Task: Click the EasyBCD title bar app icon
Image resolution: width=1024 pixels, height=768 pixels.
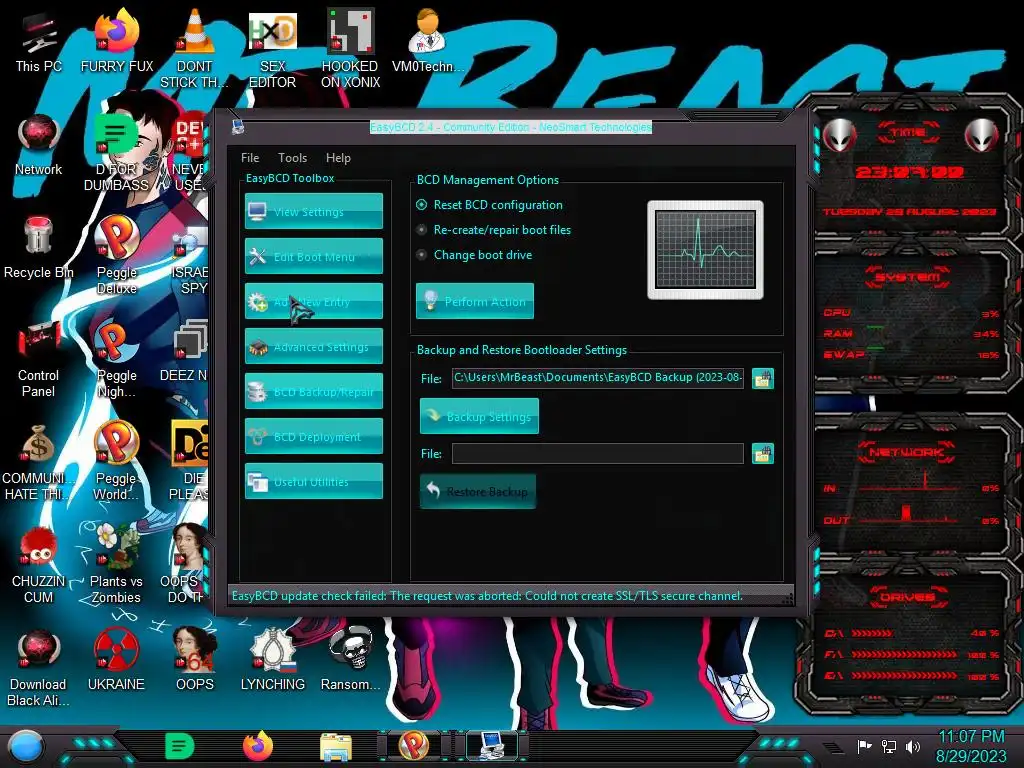Action: (x=238, y=127)
